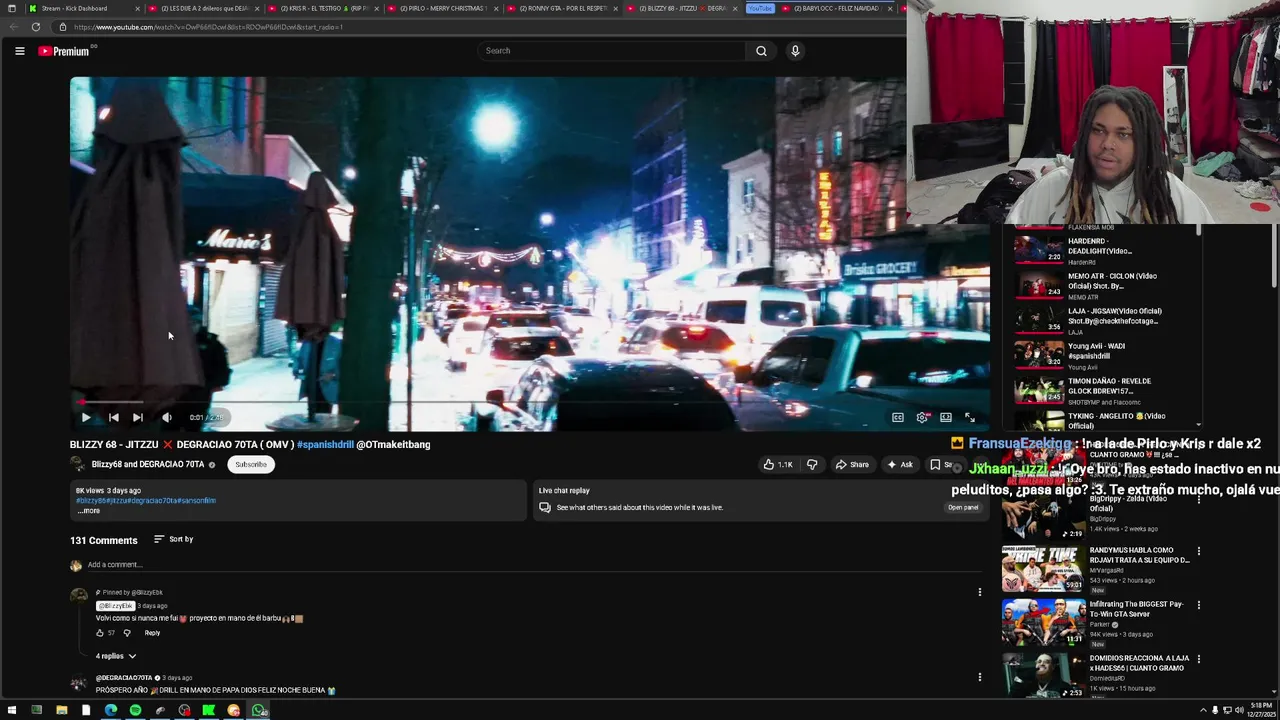Play the video with the play button
This screenshot has width=1280, height=720.
pos(86,418)
